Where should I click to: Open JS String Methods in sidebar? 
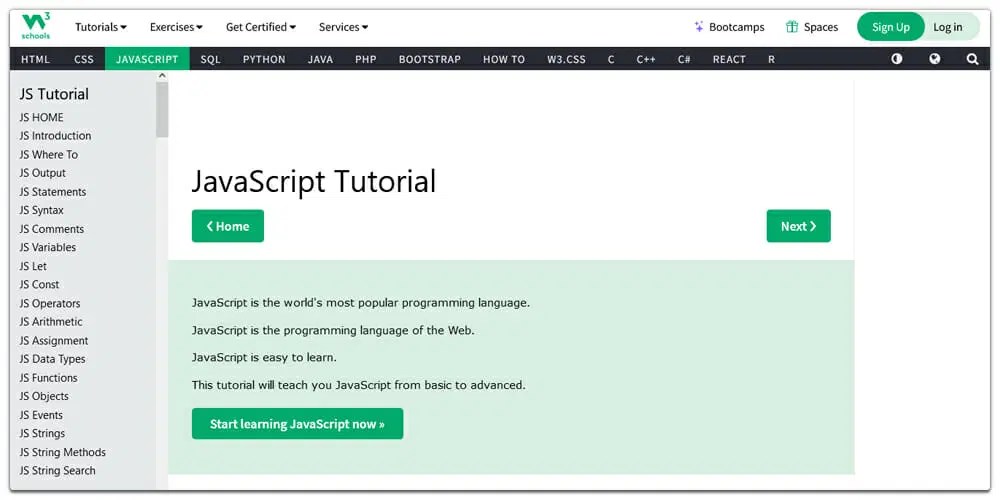point(62,452)
